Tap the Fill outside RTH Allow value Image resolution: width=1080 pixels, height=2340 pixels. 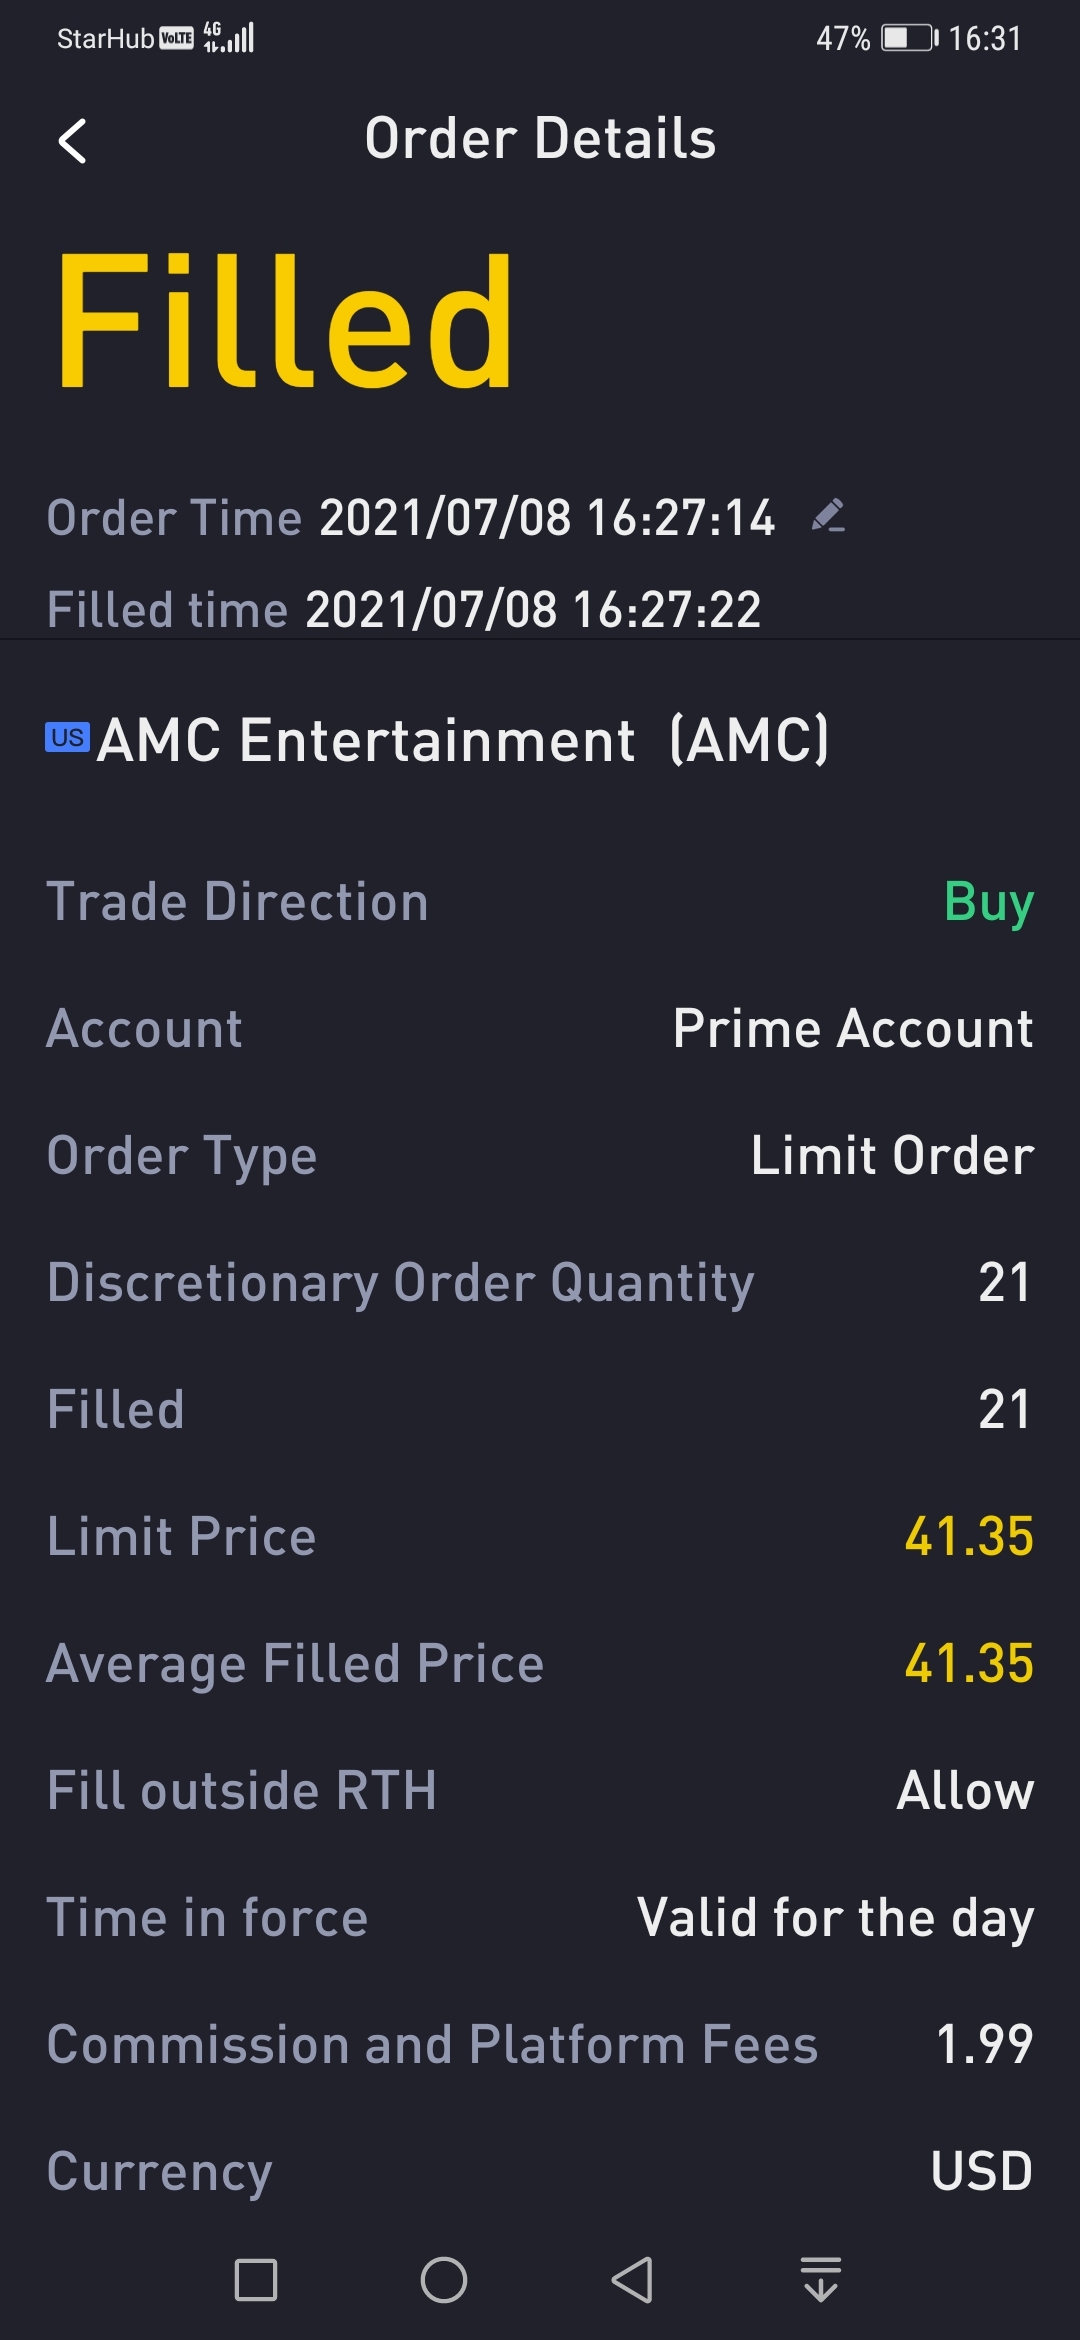[965, 1790]
